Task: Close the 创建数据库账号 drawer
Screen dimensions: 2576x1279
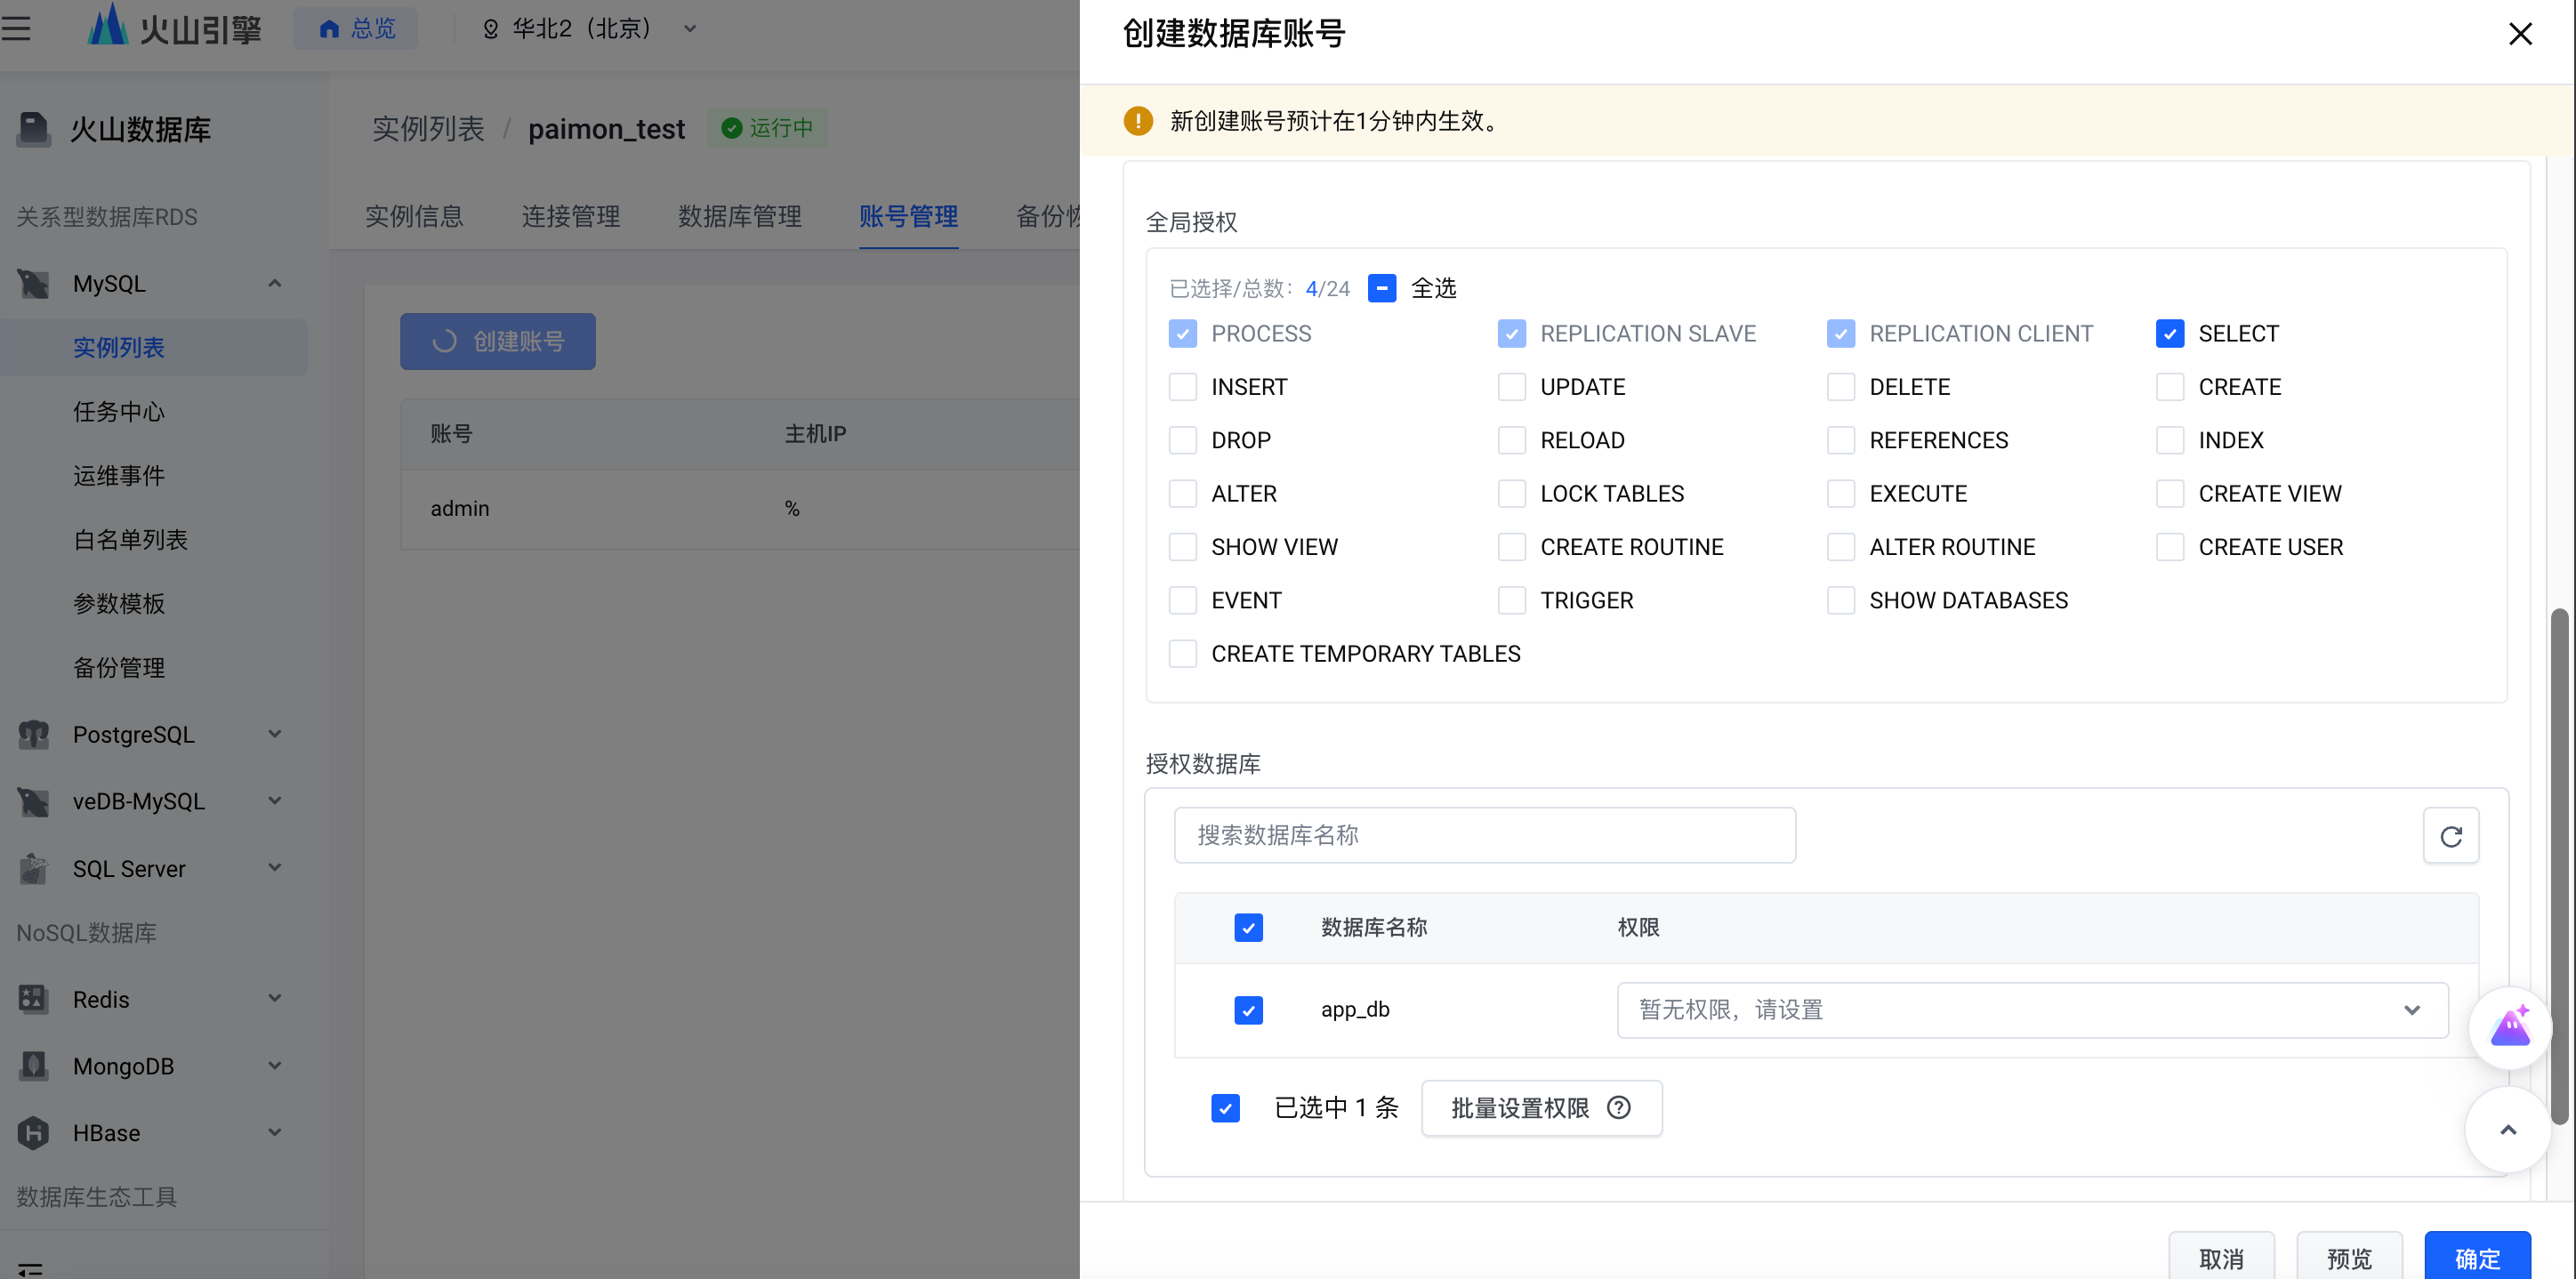Action: 2520,34
